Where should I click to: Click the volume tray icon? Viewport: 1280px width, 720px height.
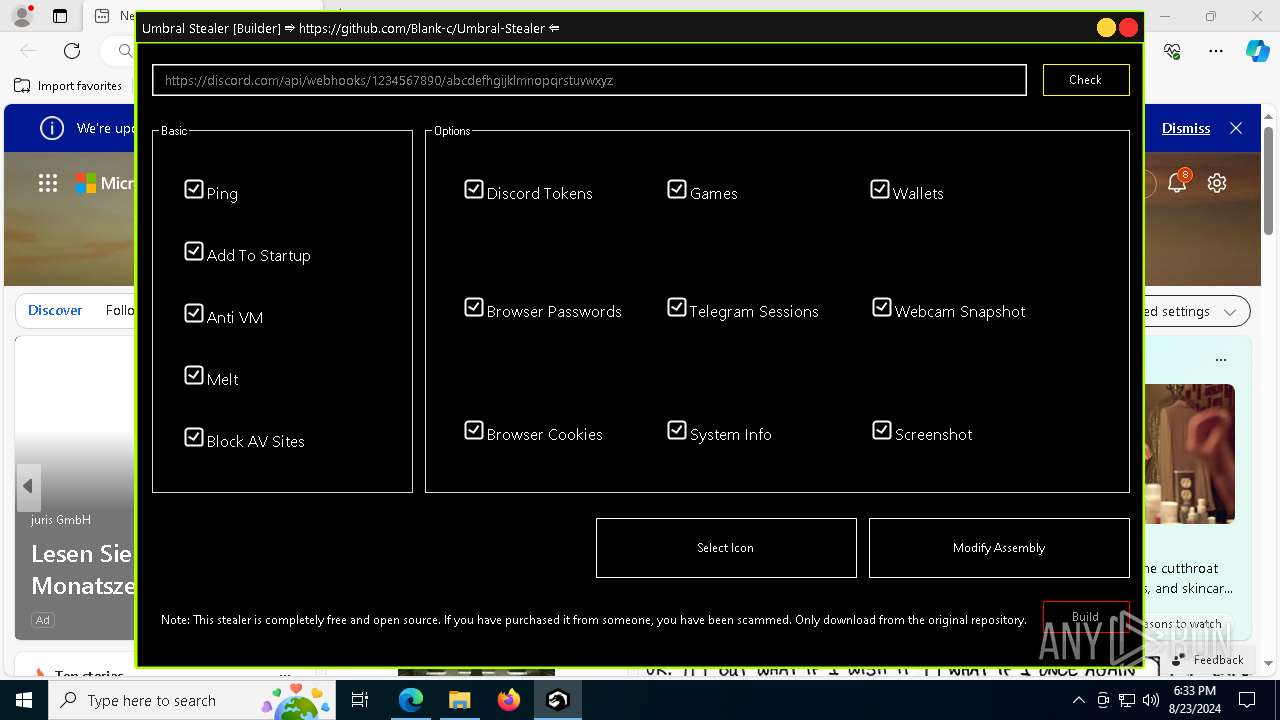pyautogui.click(x=1151, y=700)
